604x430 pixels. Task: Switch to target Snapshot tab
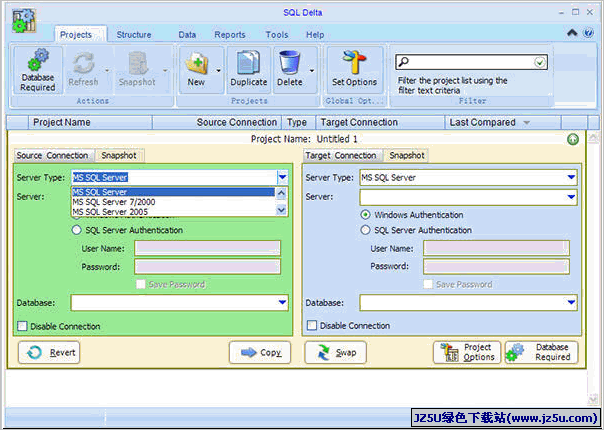coord(407,155)
